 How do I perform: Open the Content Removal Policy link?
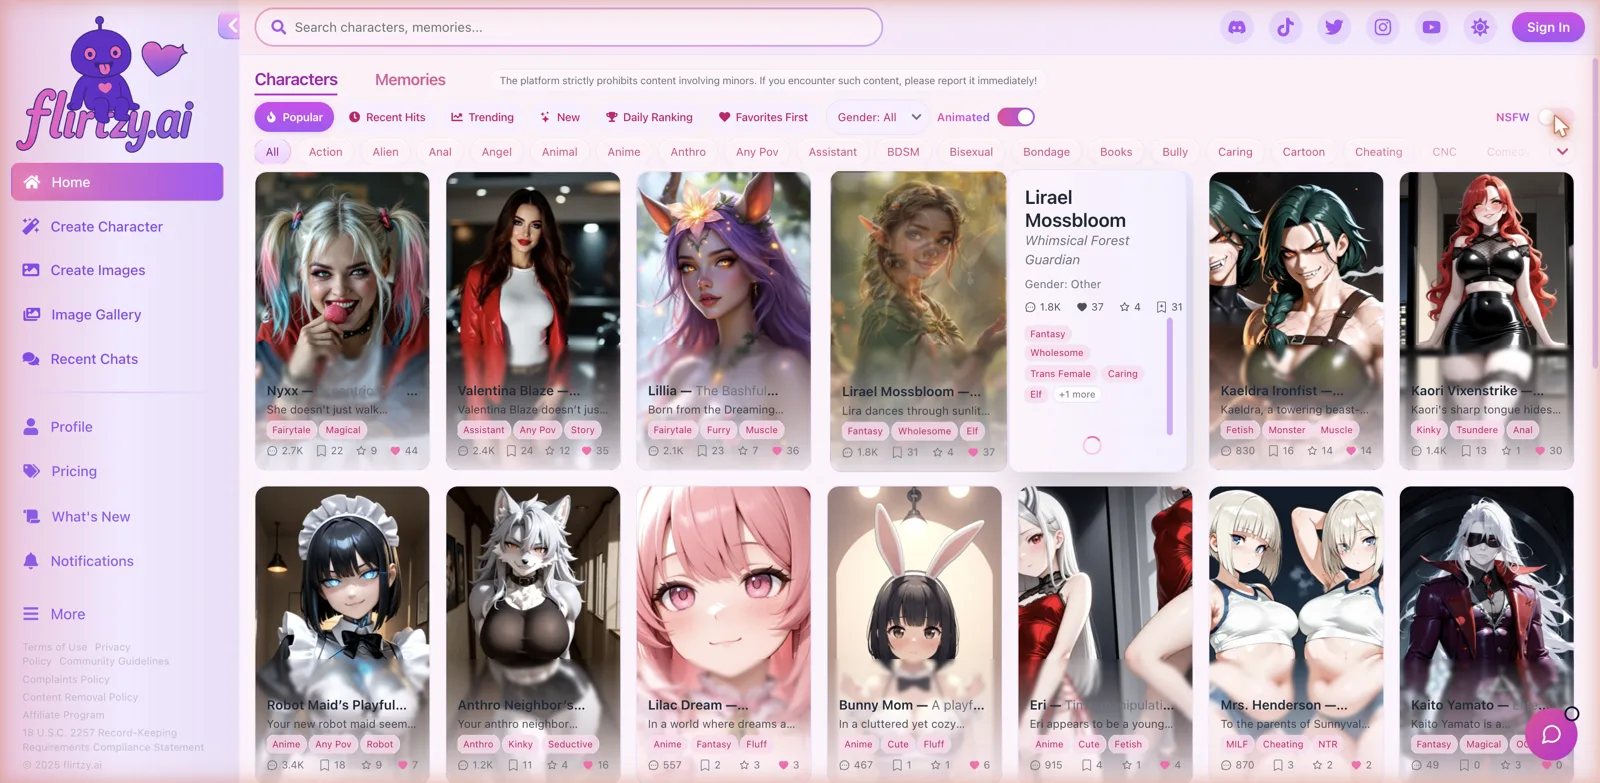(80, 697)
